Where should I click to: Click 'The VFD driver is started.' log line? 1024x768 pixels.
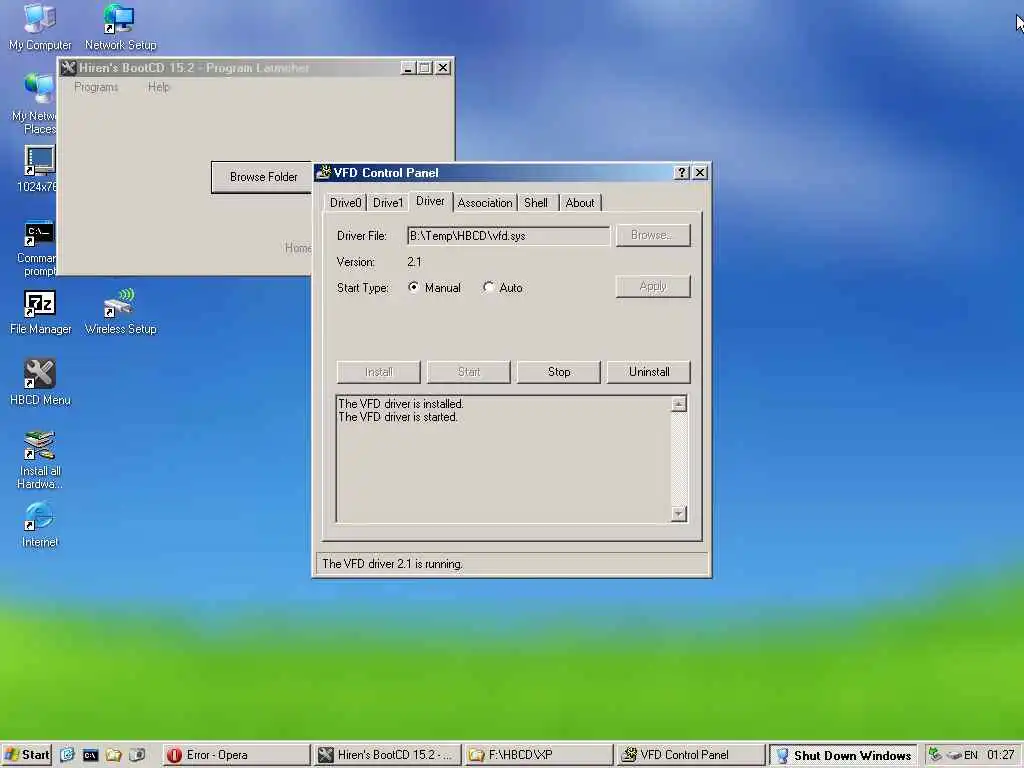[398, 417]
